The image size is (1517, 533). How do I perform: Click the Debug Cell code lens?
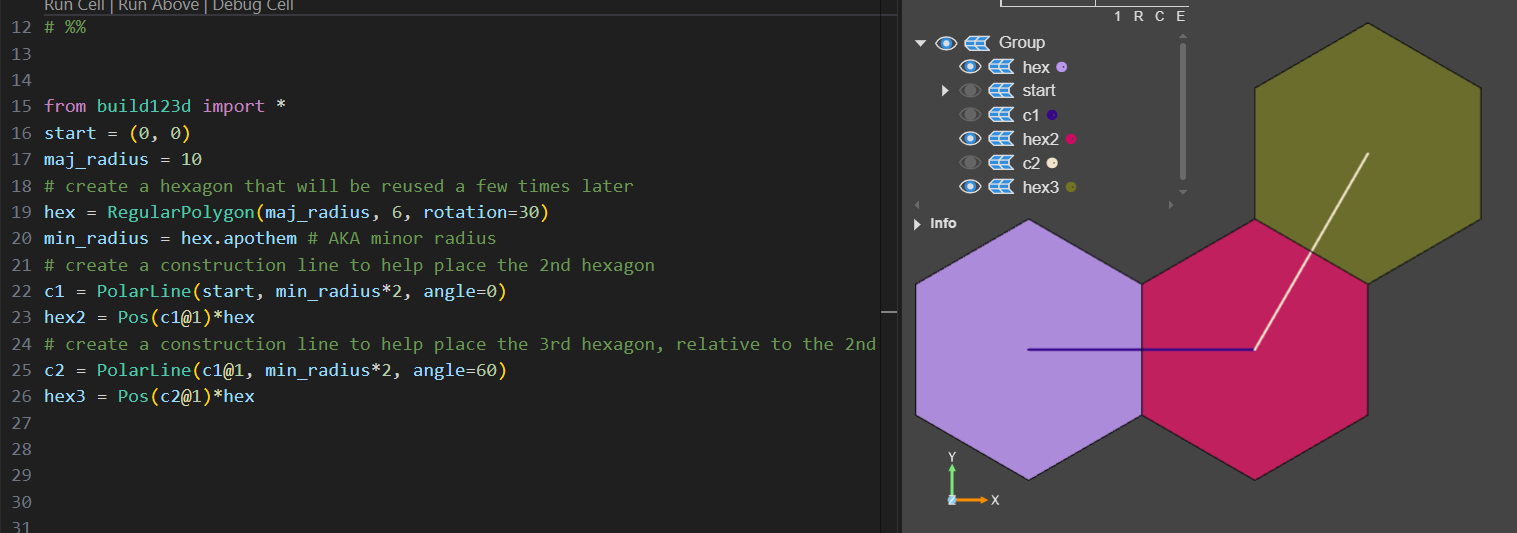click(252, 6)
